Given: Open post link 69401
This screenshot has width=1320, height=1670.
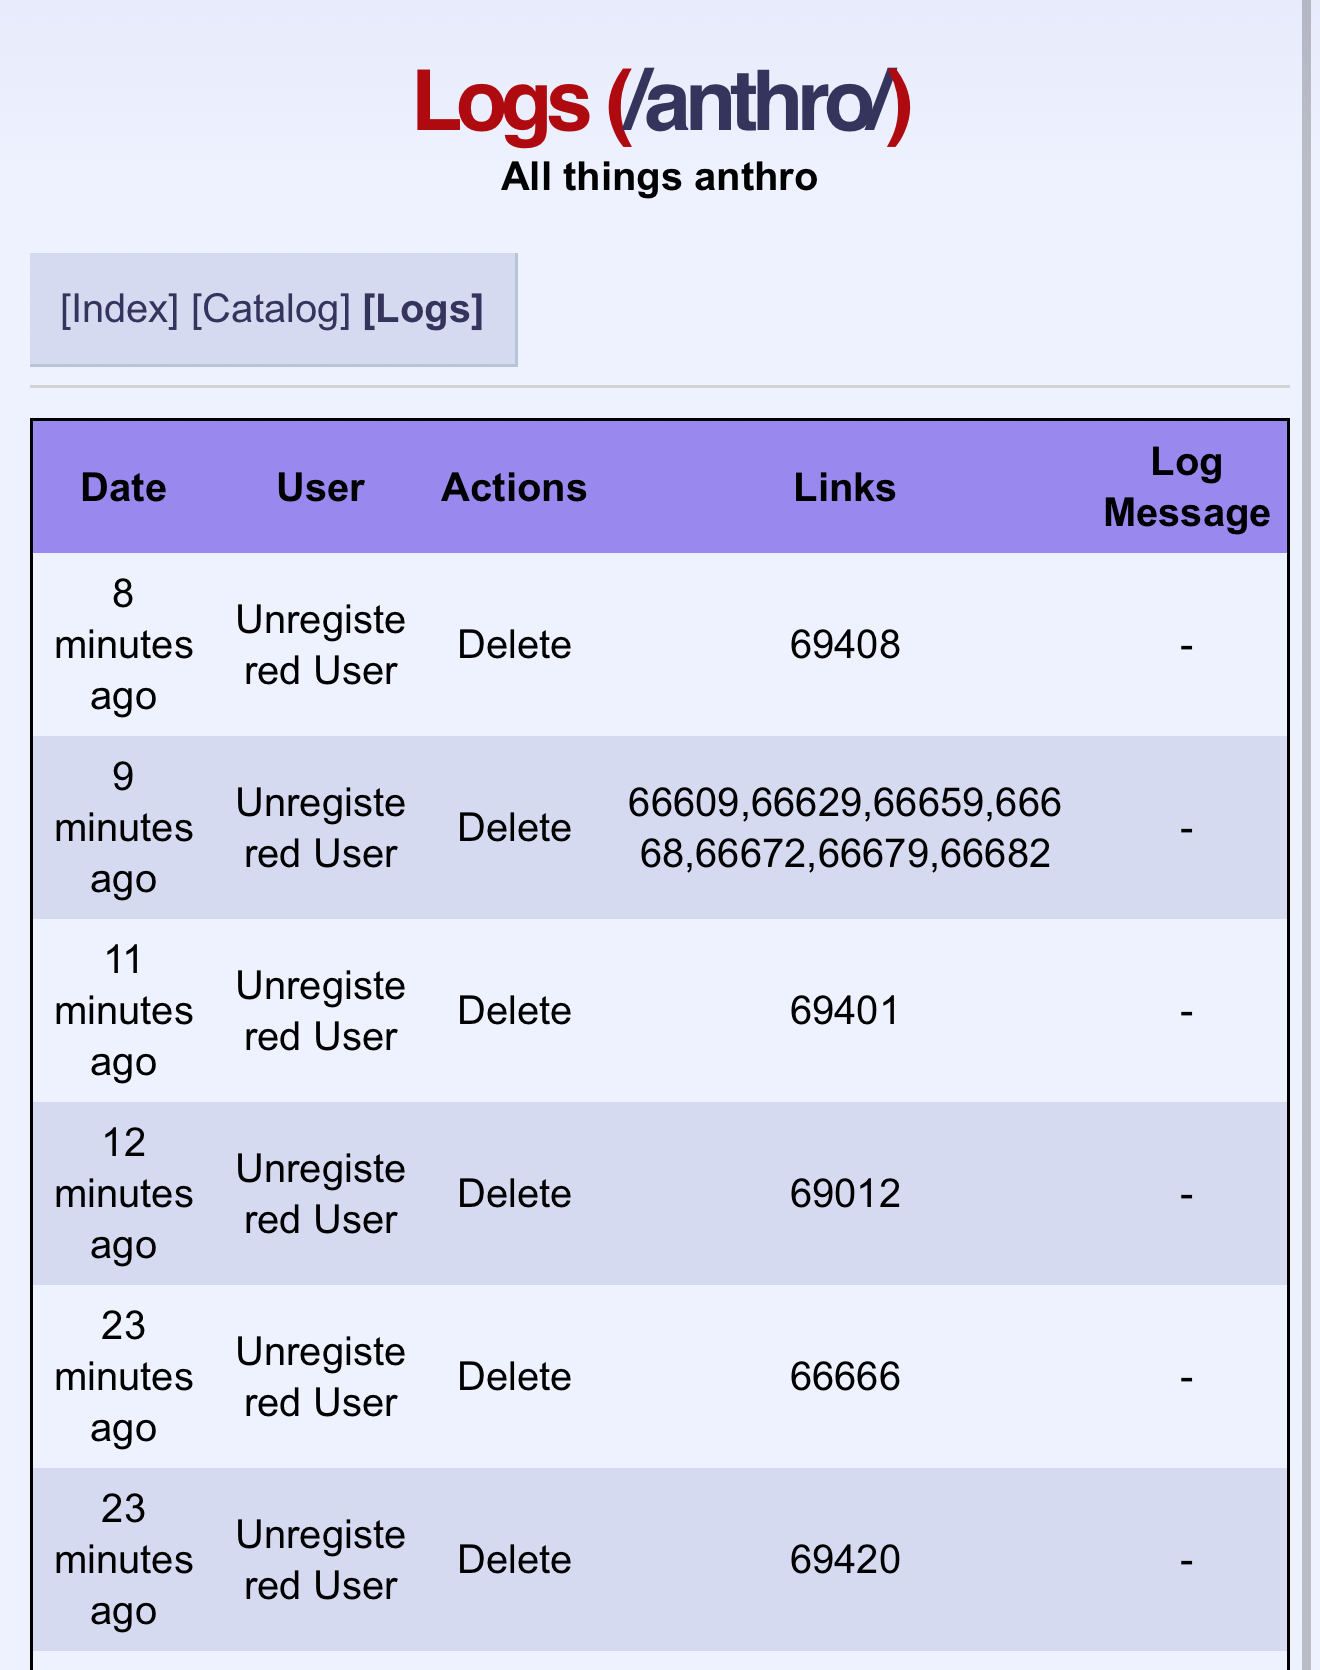Looking at the screenshot, I should (845, 1011).
